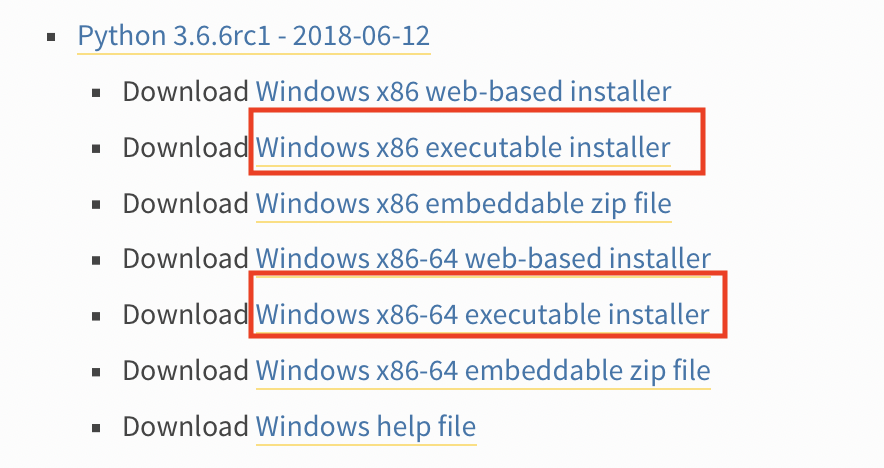Click "Download" word before x86-64 executable installer
884x468 pixels.
[x=185, y=314]
